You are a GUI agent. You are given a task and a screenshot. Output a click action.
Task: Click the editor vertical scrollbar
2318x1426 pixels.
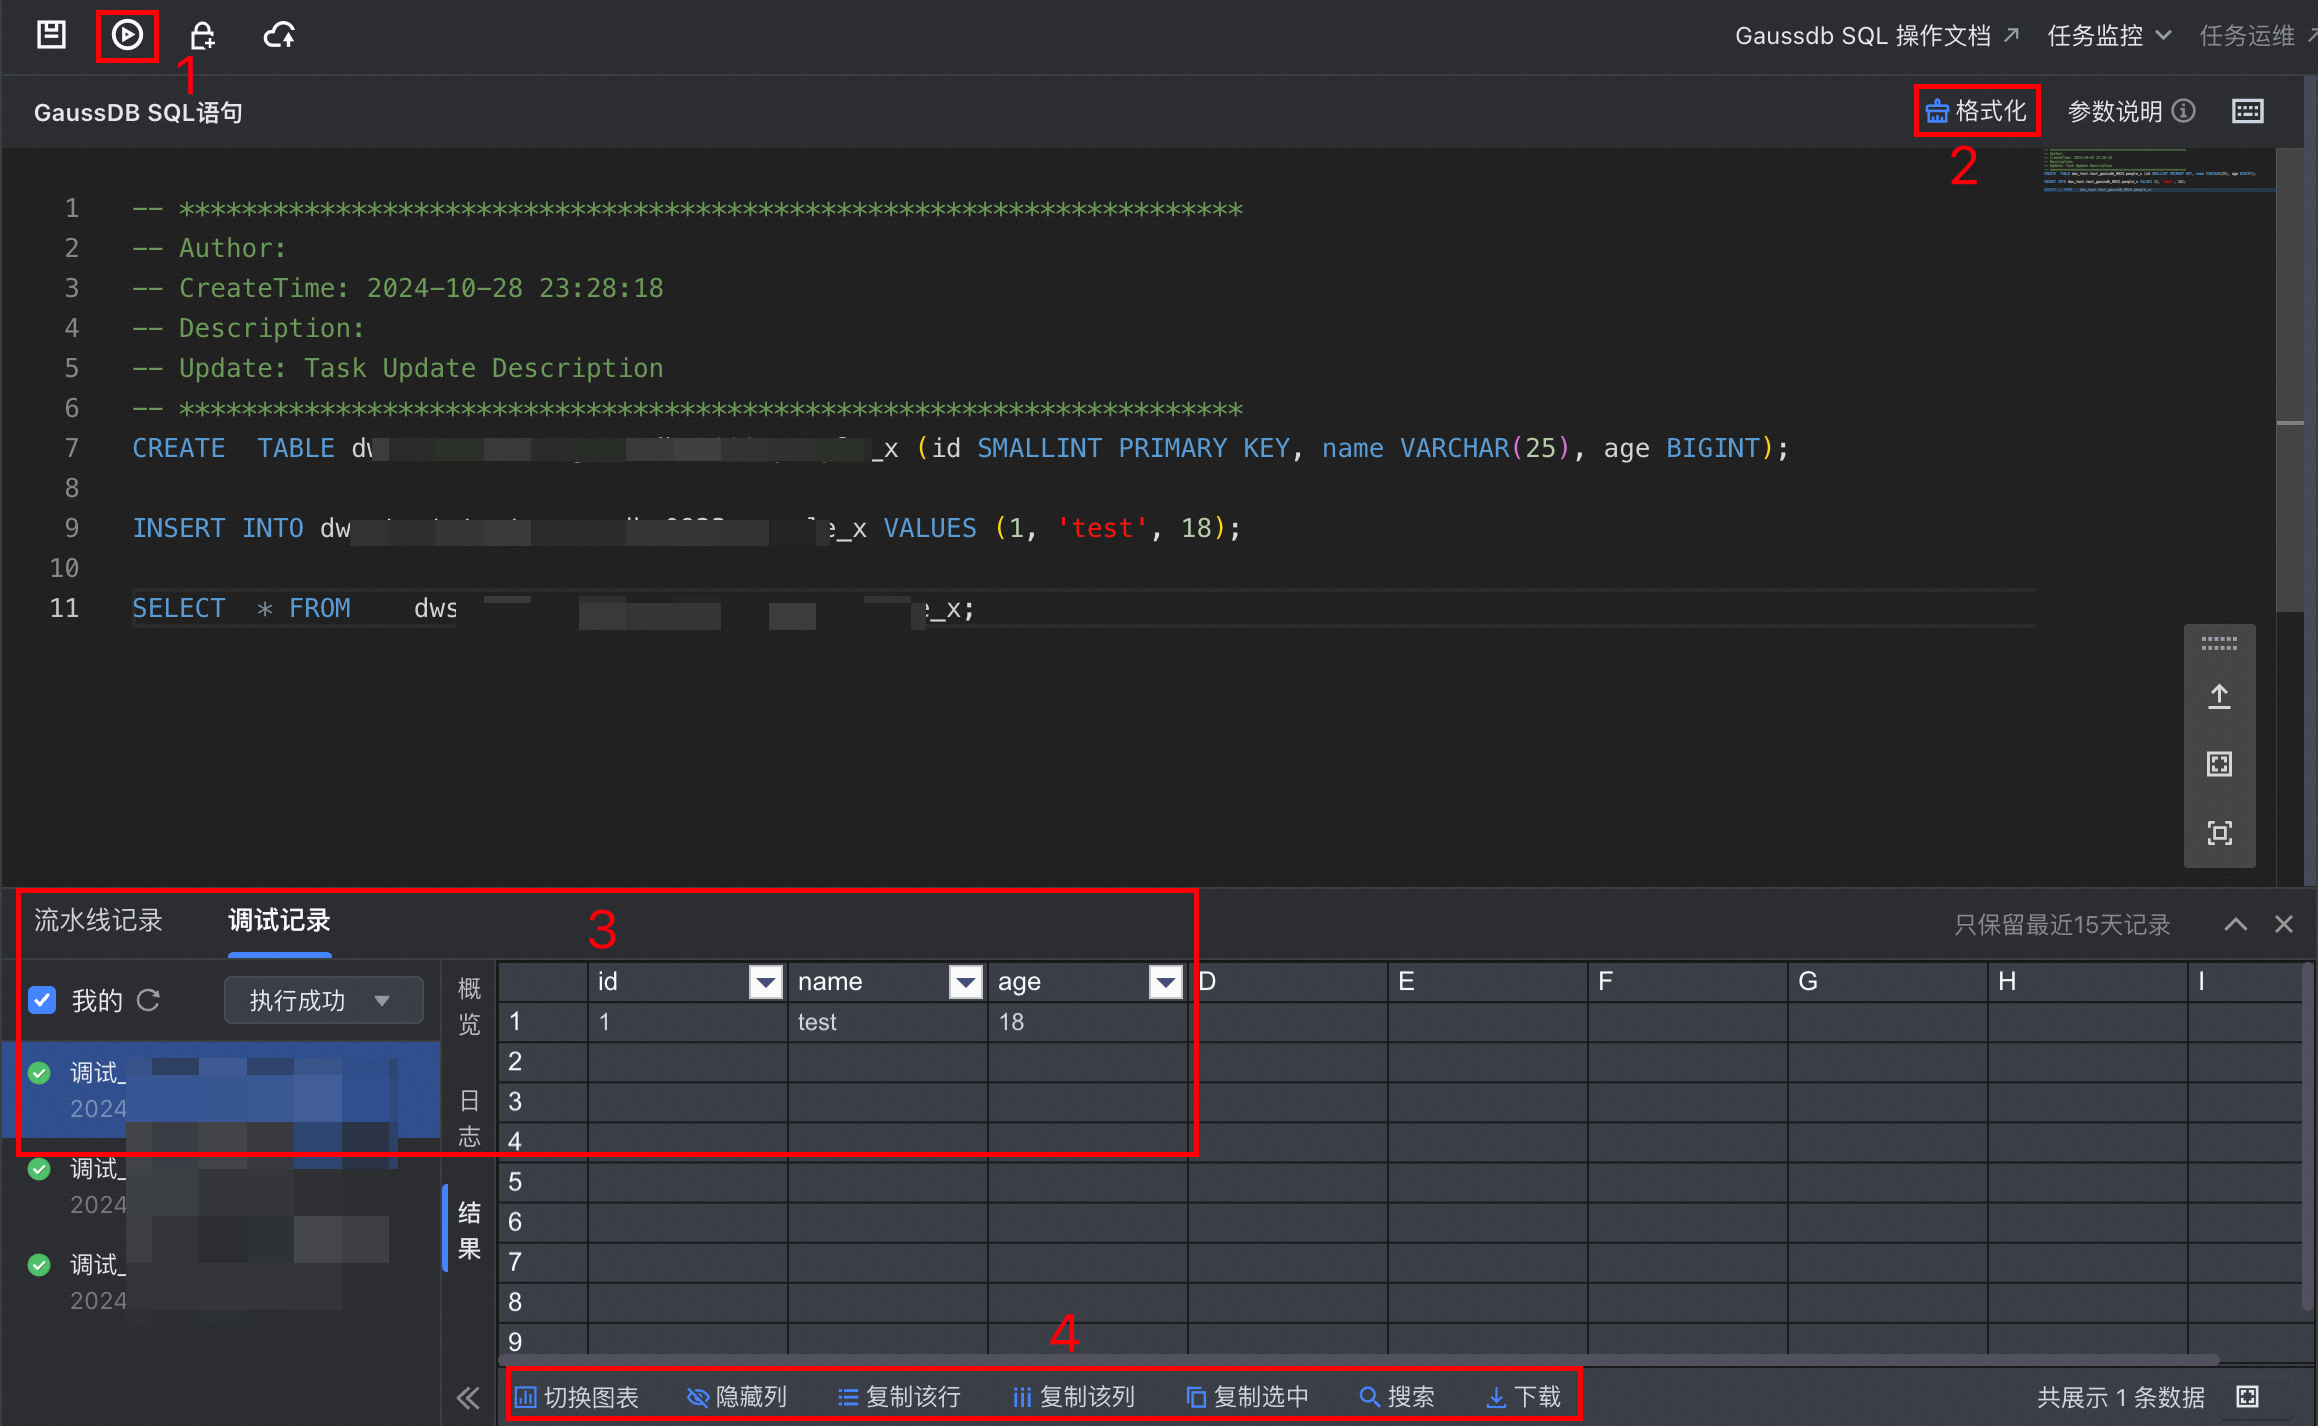(2289, 380)
